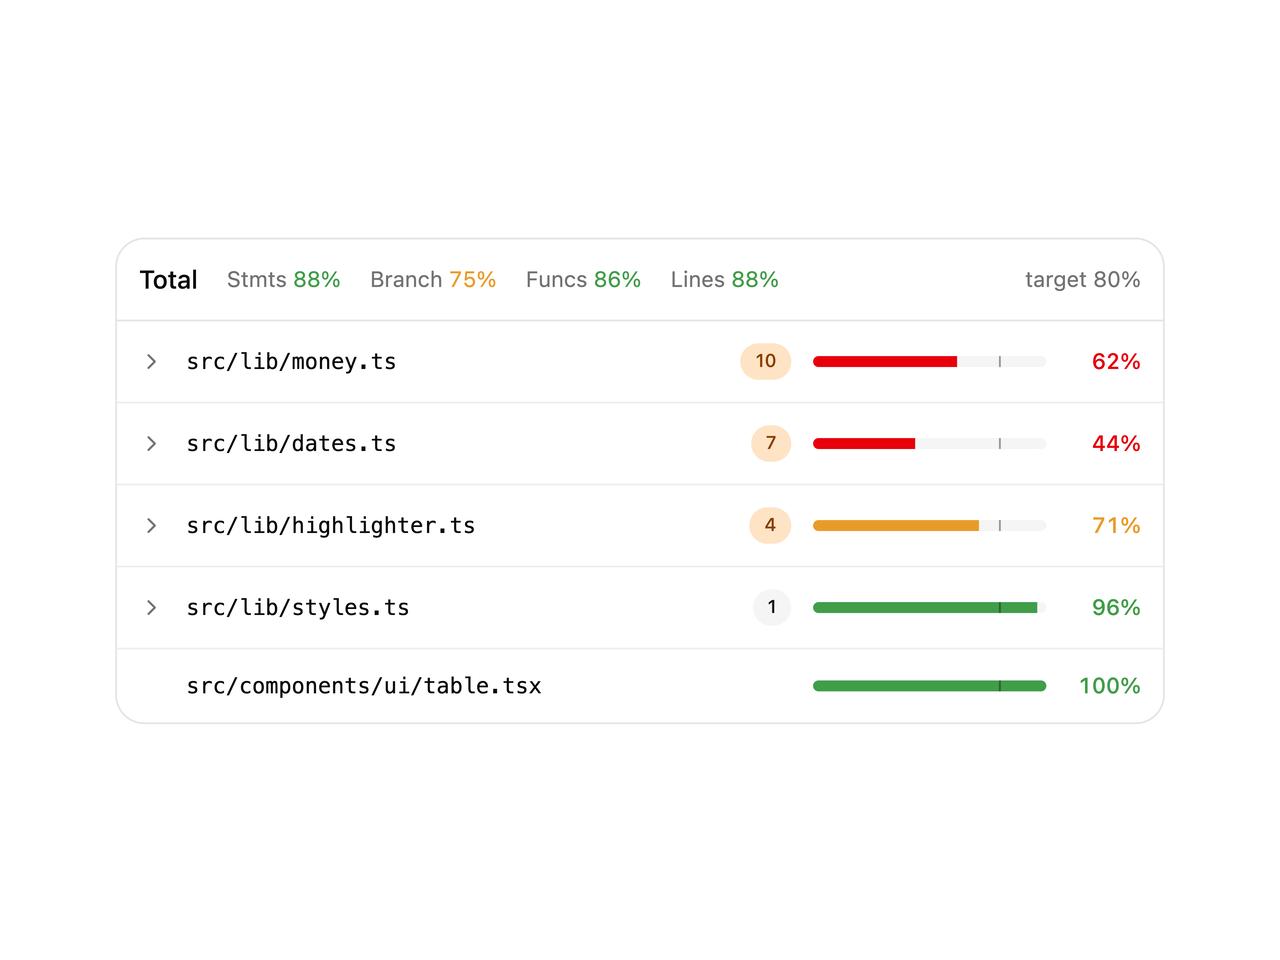The width and height of the screenshot is (1280, 960).
Task: Click the Stmts 88% summary
Action: point(284,280)
